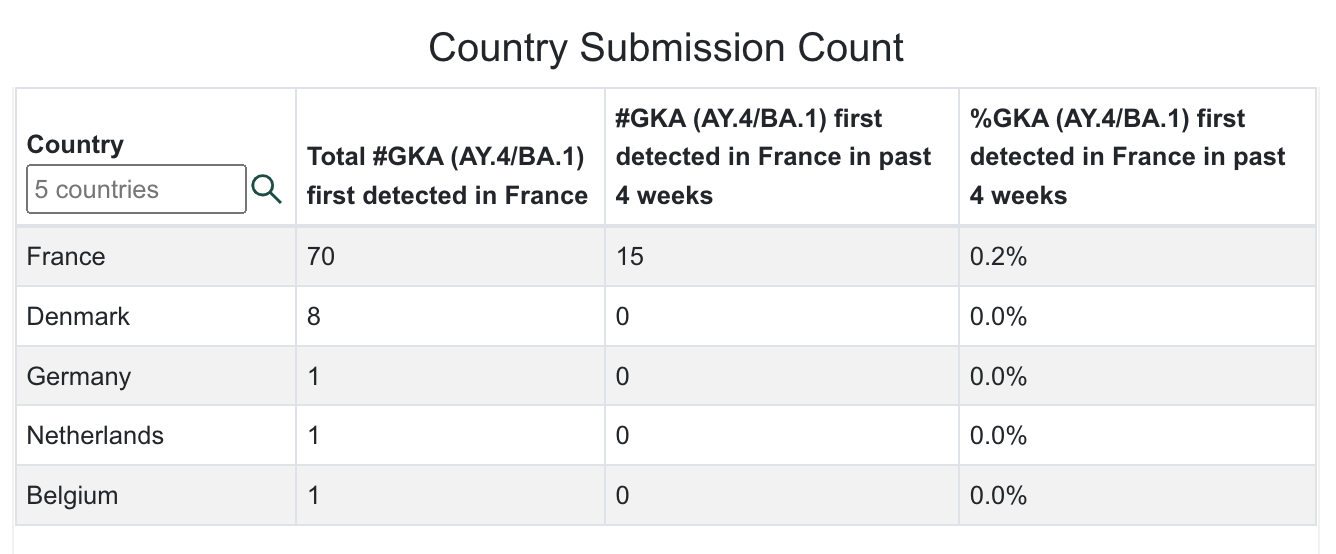Click Denmark total count 8
Viewport: 1336px width, 554px height.
[314, 317]
